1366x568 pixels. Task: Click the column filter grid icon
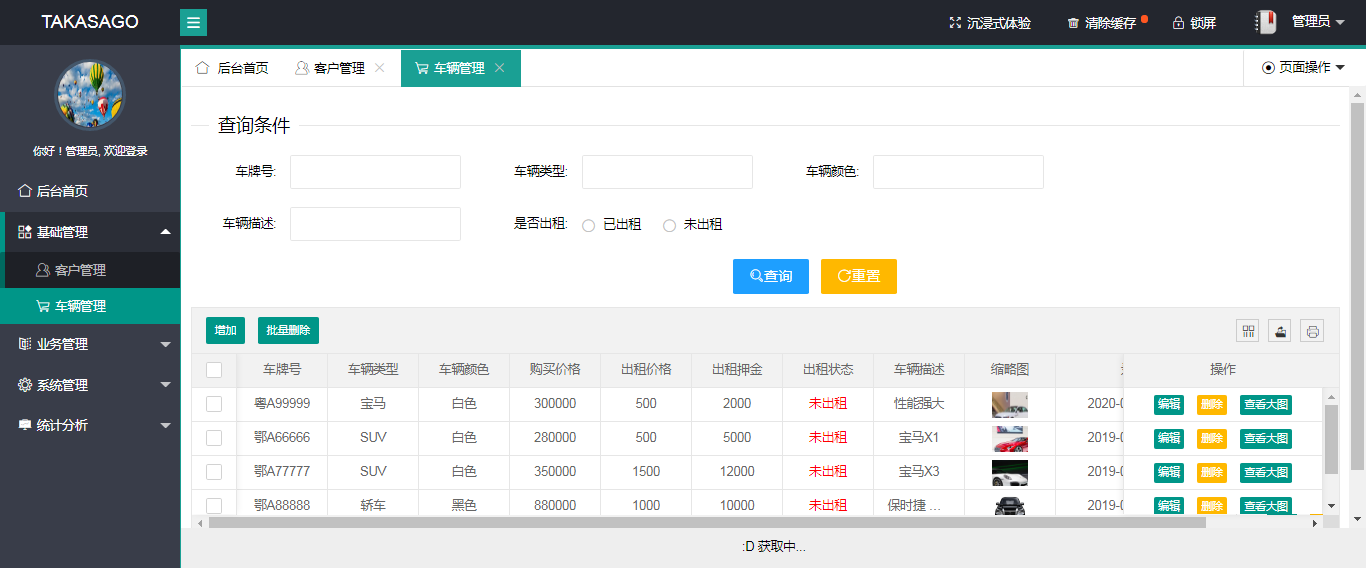click(x=1248, y=331)
